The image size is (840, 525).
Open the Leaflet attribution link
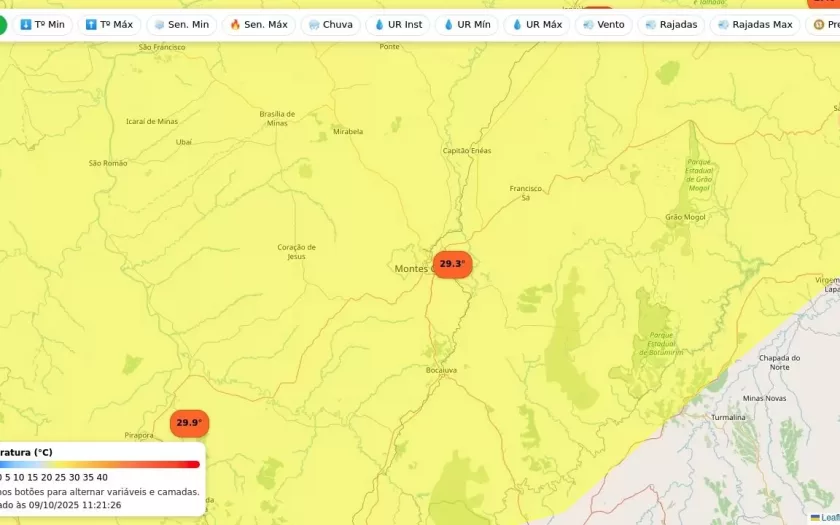click(828, 517)
